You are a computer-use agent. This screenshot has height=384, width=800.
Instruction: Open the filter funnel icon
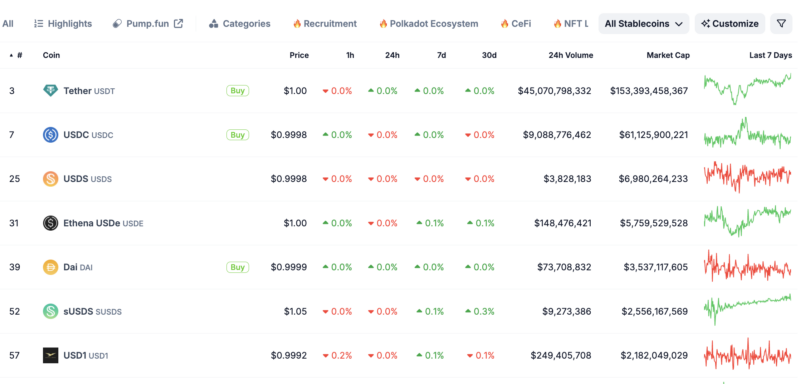tap(781, 23)
